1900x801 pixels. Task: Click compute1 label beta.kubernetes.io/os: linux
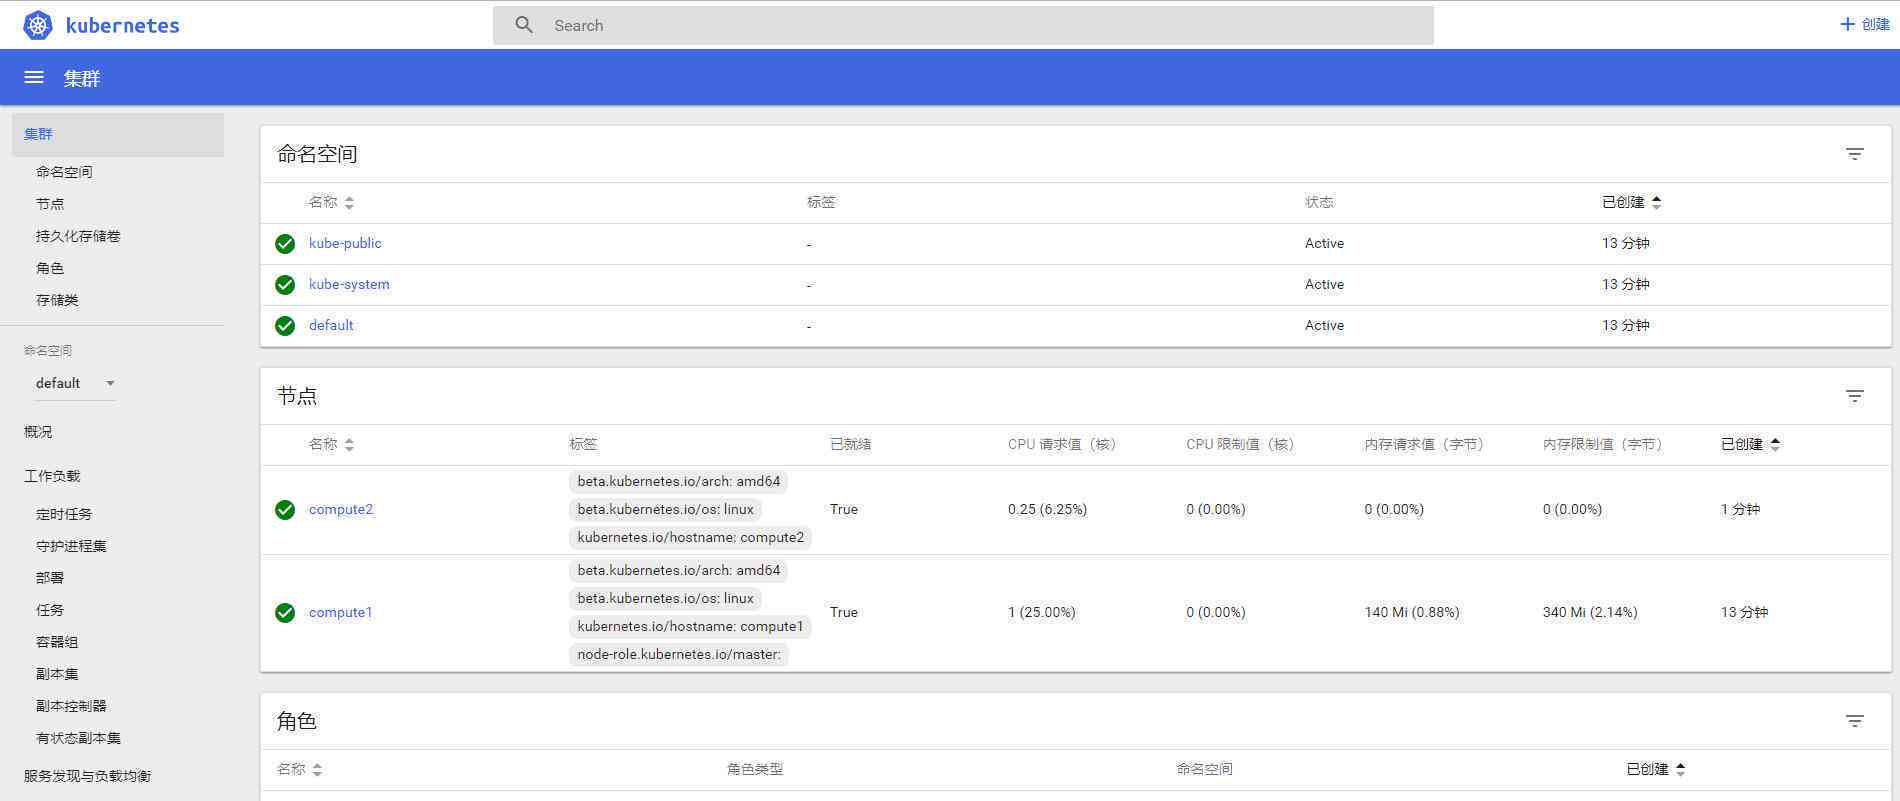click(x=665, y=598)
